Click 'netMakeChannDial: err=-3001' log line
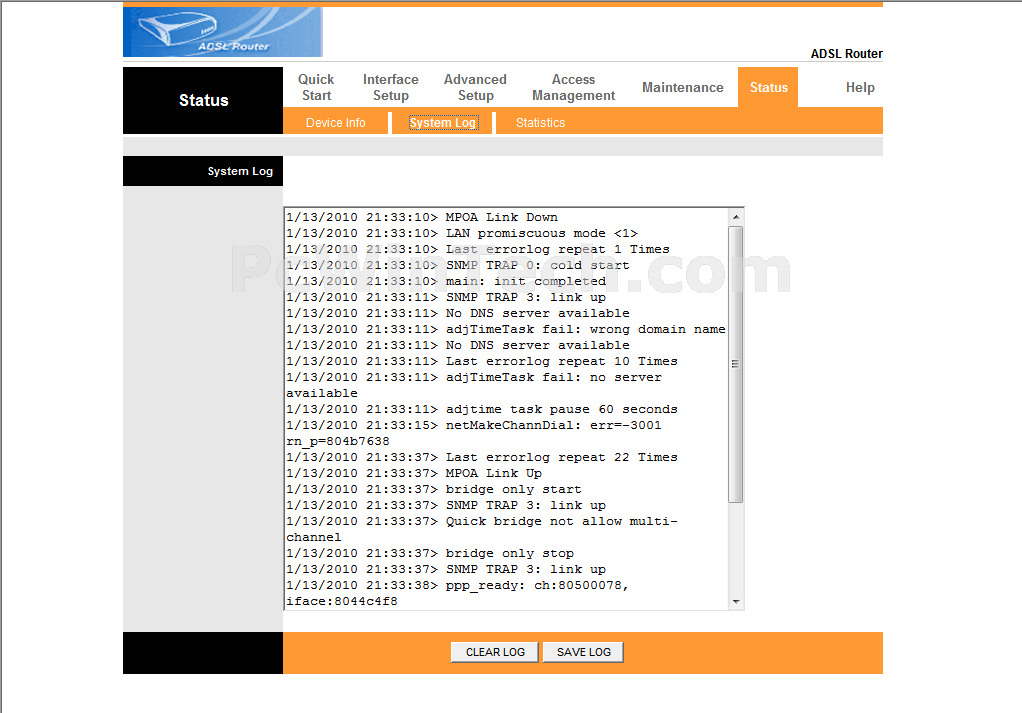 pyautogui.click(x=474, y=426)
